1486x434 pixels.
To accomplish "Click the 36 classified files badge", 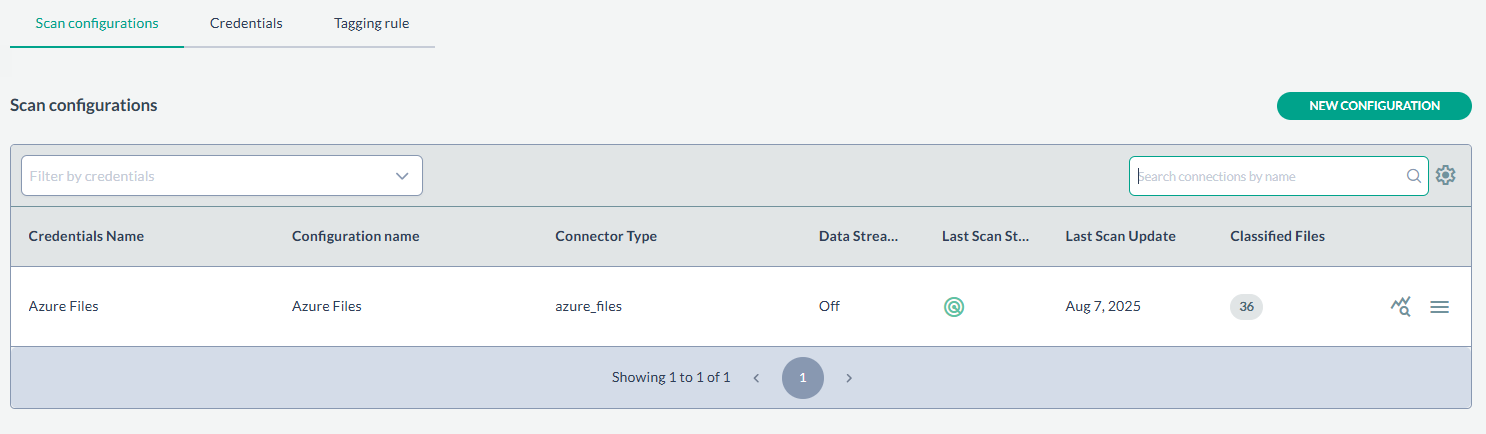I will [1246, 307].
